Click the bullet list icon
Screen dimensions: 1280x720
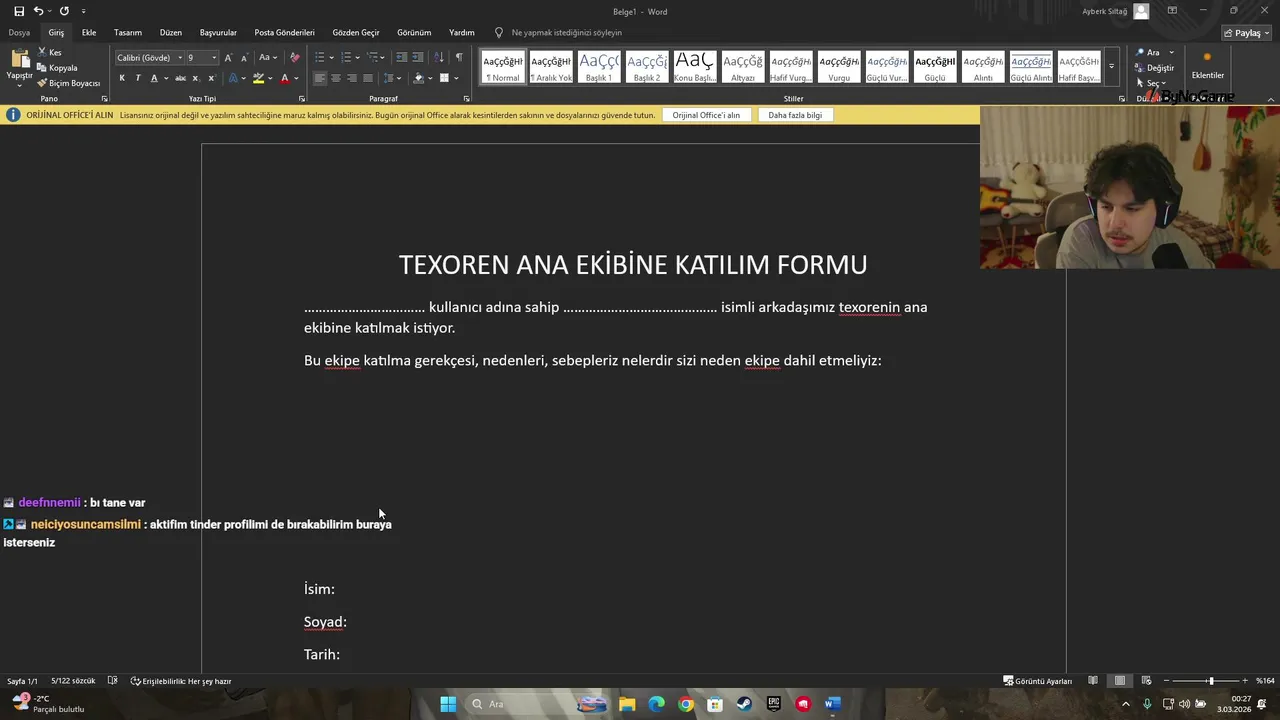[320, 58]
